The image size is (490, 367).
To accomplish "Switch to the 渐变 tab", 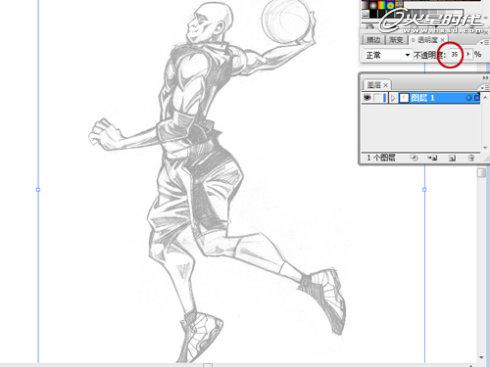I will click(396, 40).
